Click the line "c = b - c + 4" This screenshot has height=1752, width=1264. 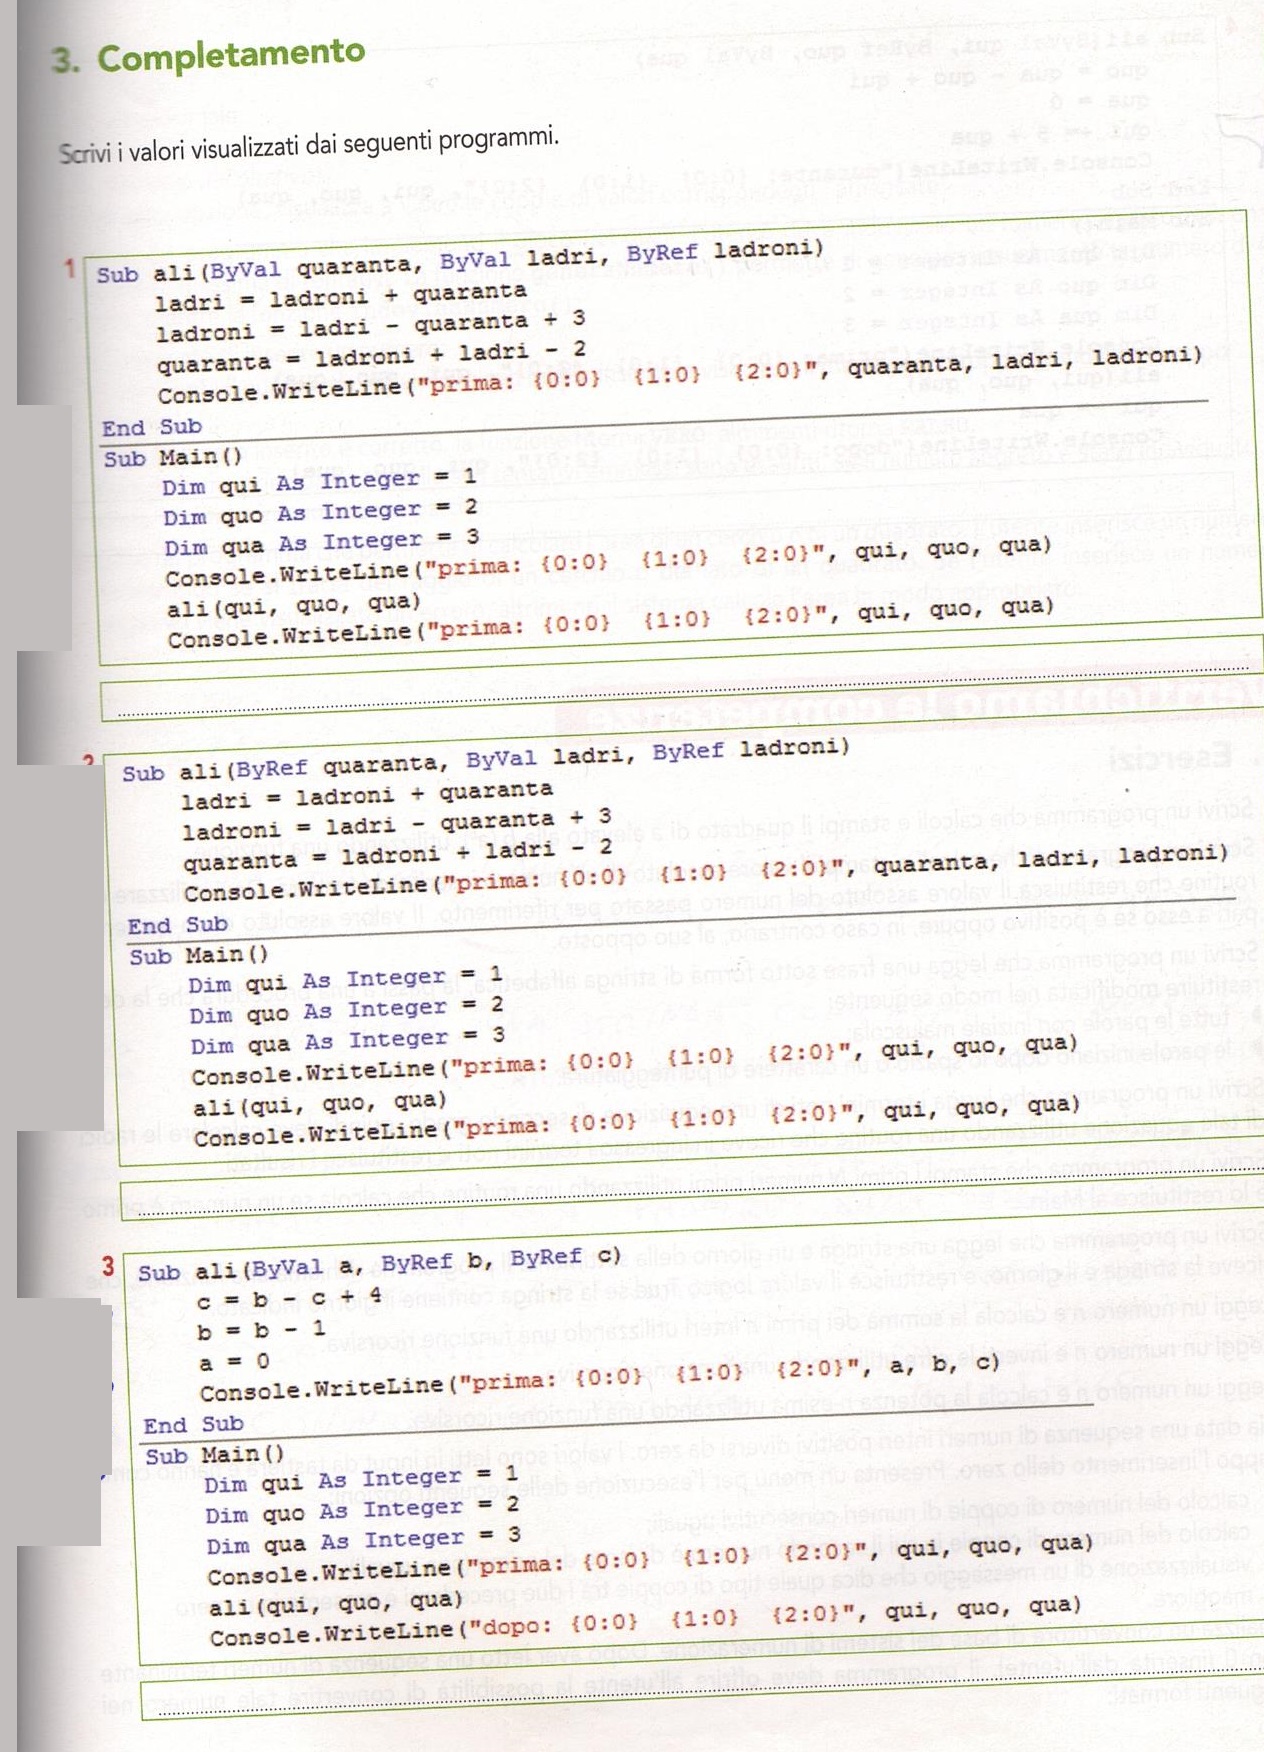click(x=290, y=1299)
